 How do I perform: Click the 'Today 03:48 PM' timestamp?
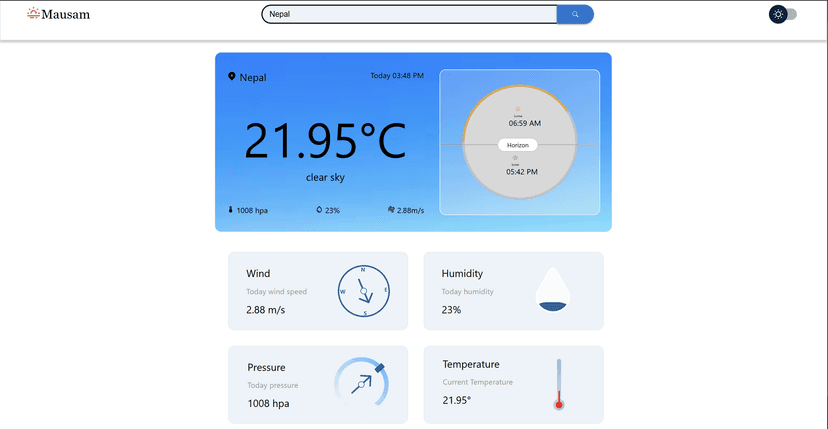(x=397, y=76)
